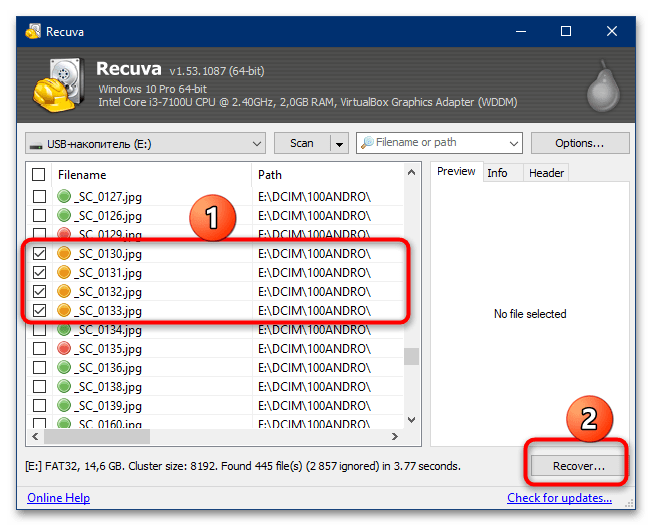Uncheck the box for _SC_0133.jpg

tap(39, 311)
